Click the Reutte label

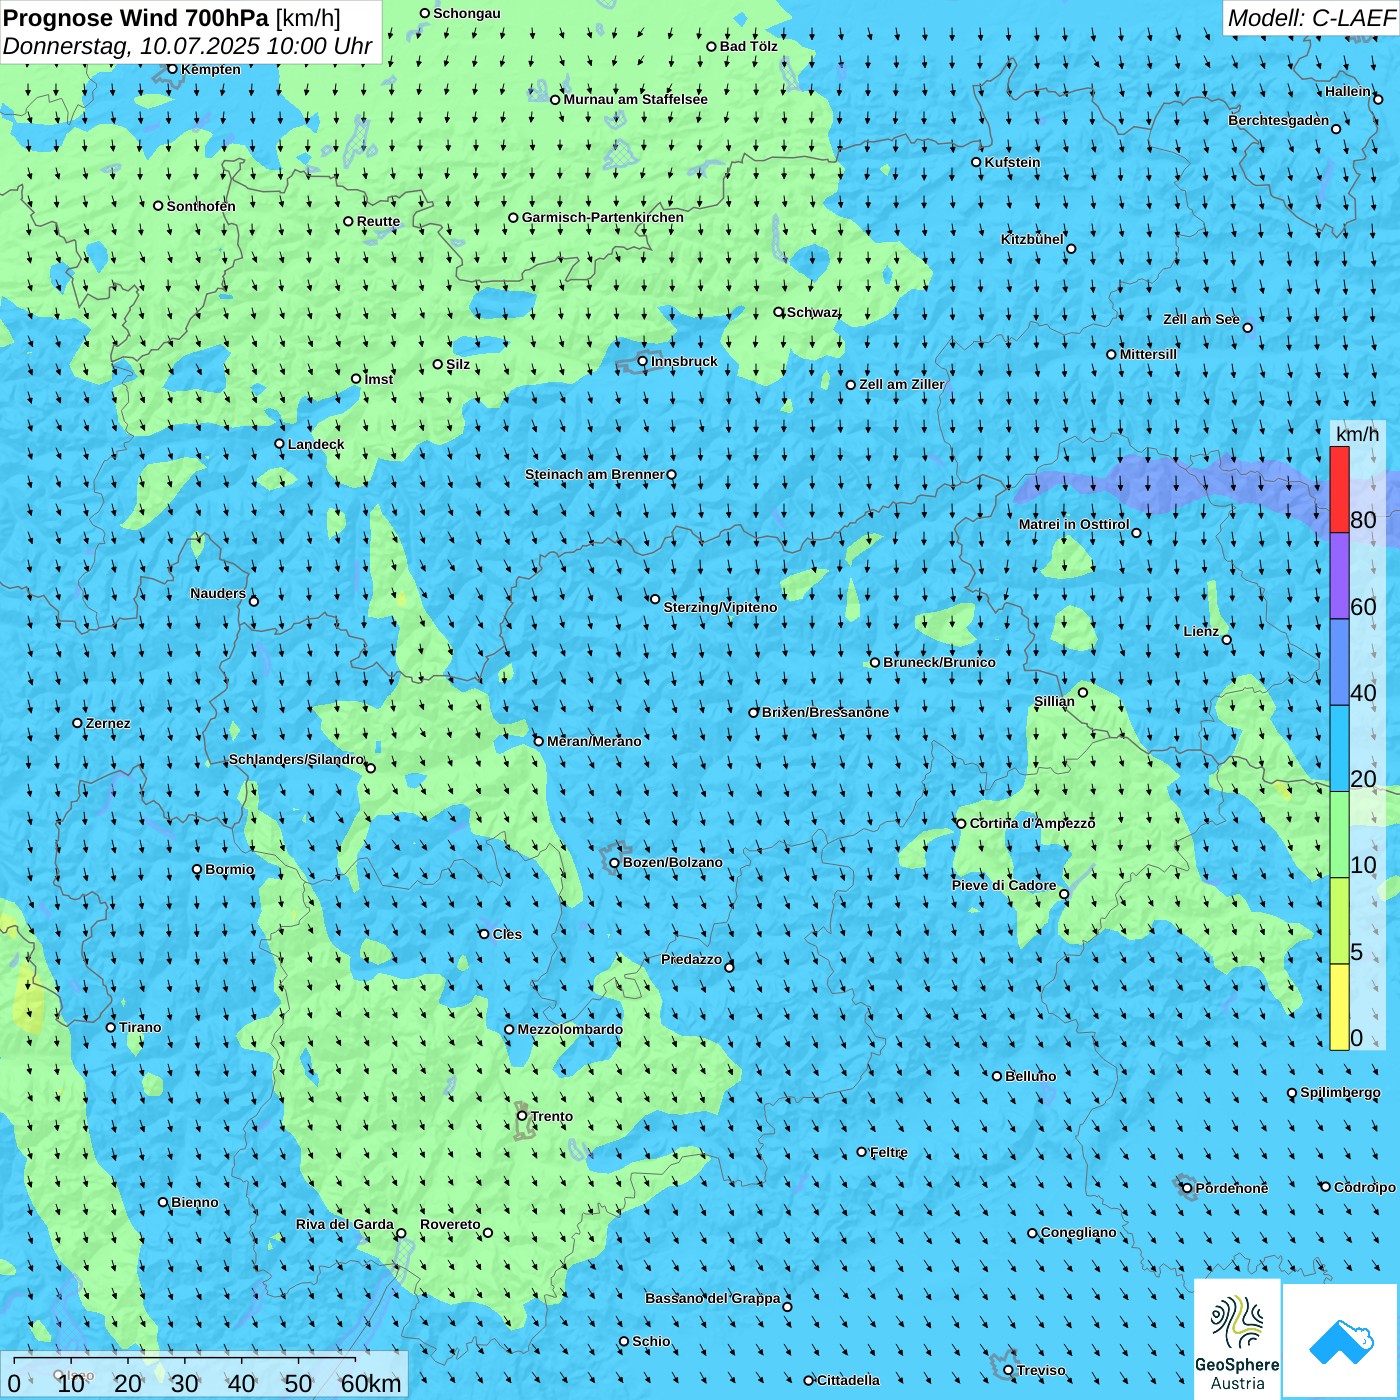point(378,222)
